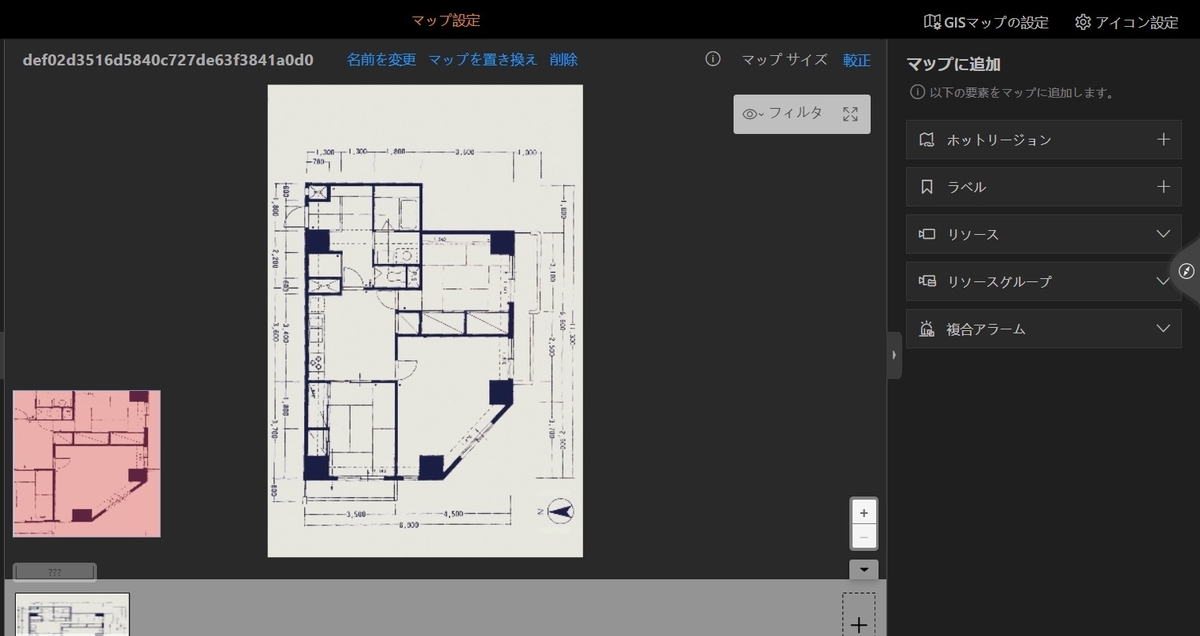The width and height of the screenshot is (1200, 636).
Task: Add a new map with dashed plus
Action: tap(858, 615)
